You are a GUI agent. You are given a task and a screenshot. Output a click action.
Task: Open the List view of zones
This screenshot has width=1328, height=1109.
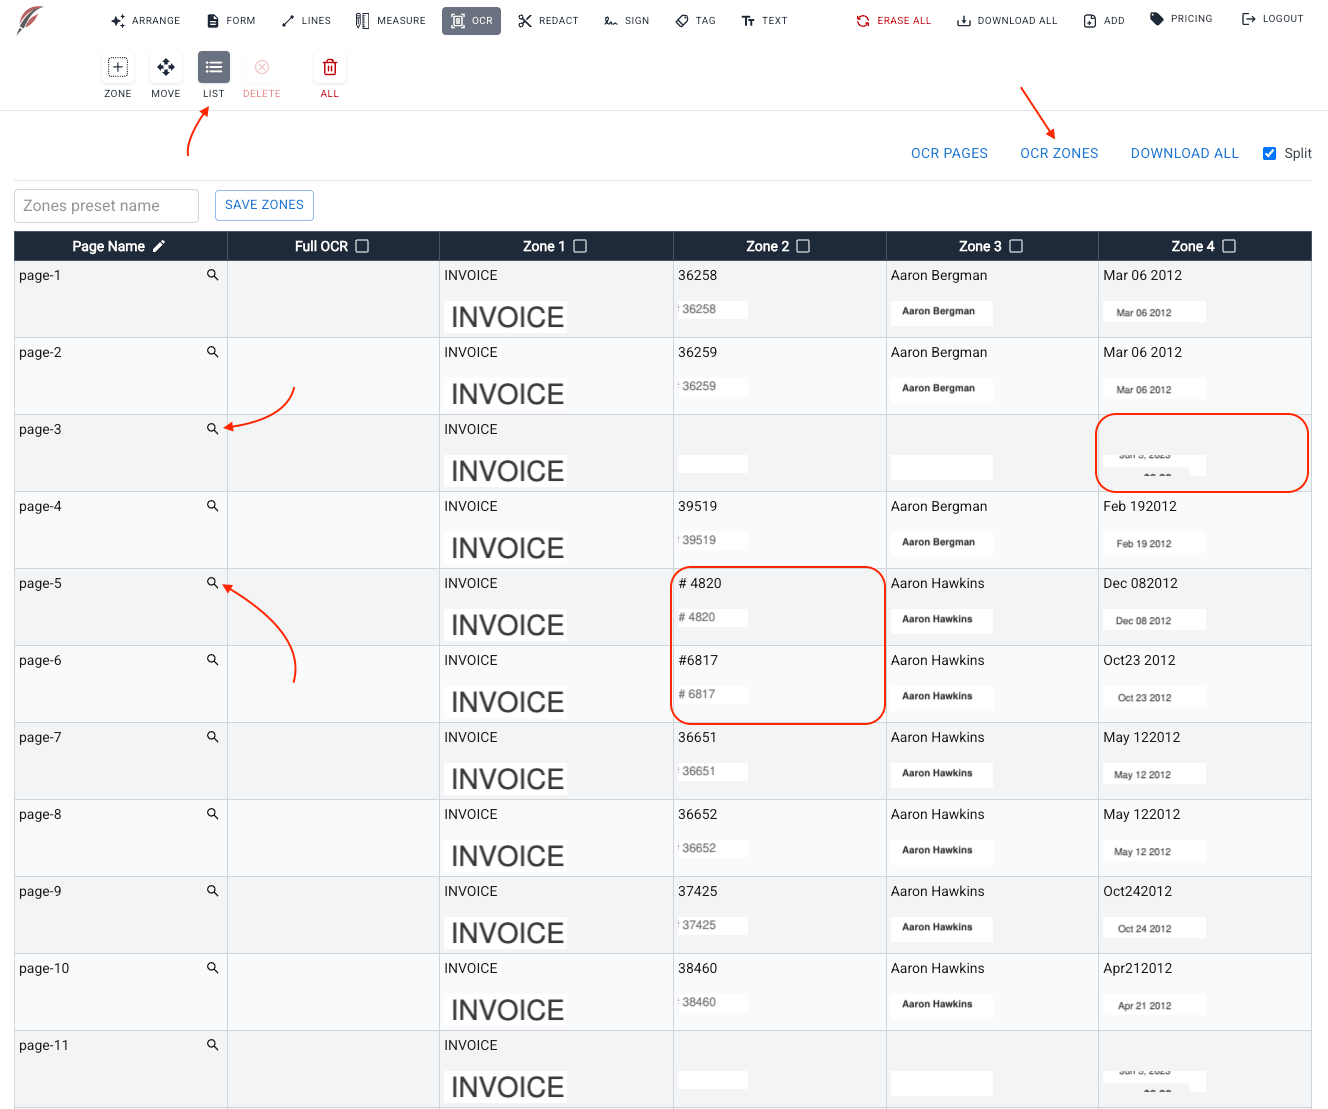coord(214,68)
